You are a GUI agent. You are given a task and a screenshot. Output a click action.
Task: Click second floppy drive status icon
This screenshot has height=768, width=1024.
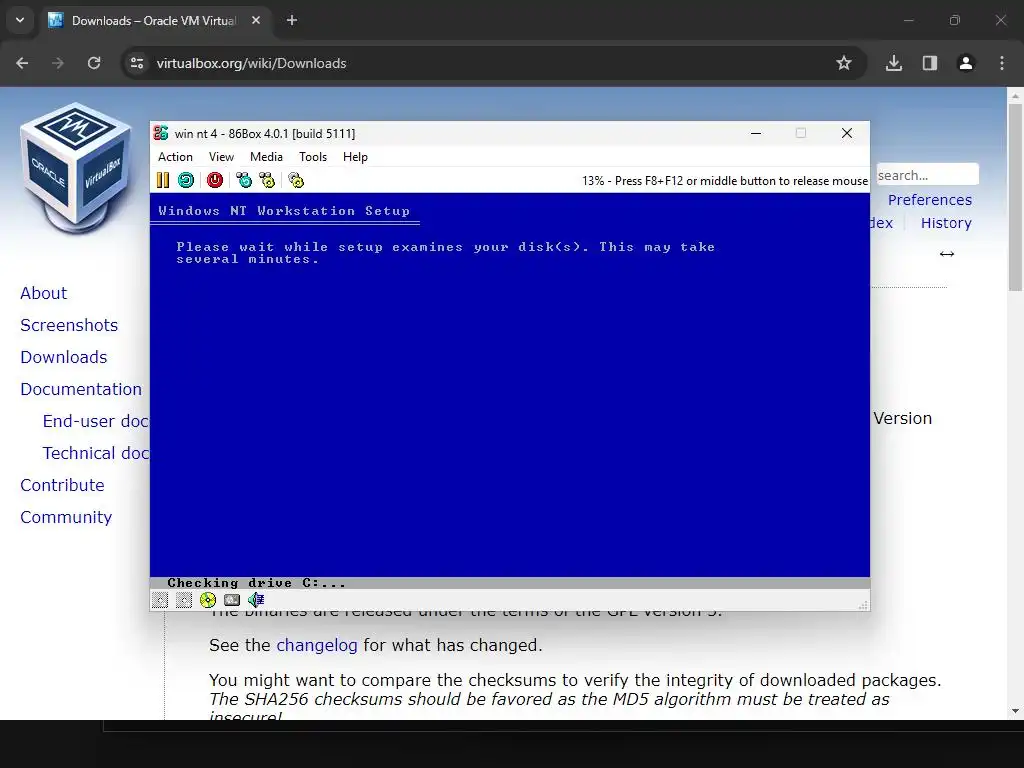(x=184, y=600)
